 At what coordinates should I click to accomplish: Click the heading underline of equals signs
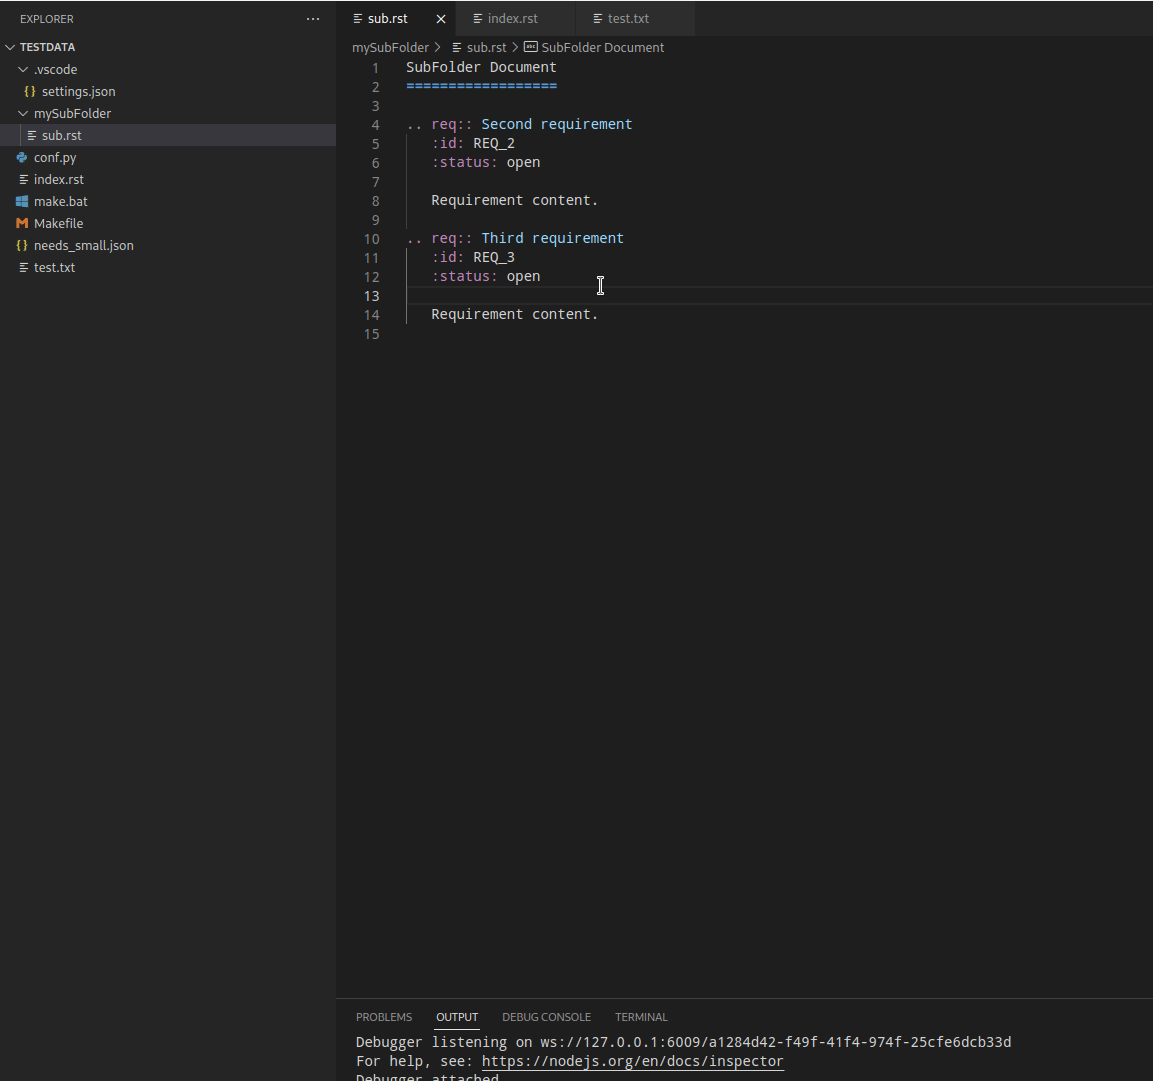click(x=482, y=86)
